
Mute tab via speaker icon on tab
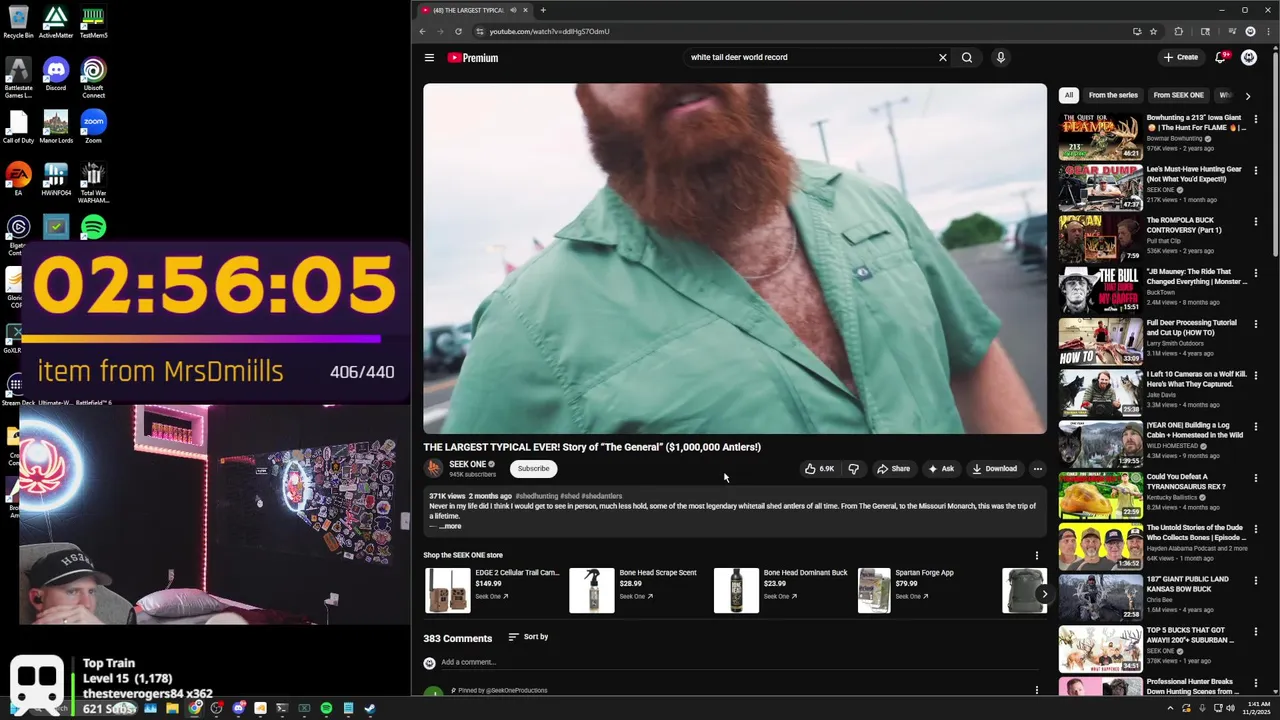coord(513,10)
